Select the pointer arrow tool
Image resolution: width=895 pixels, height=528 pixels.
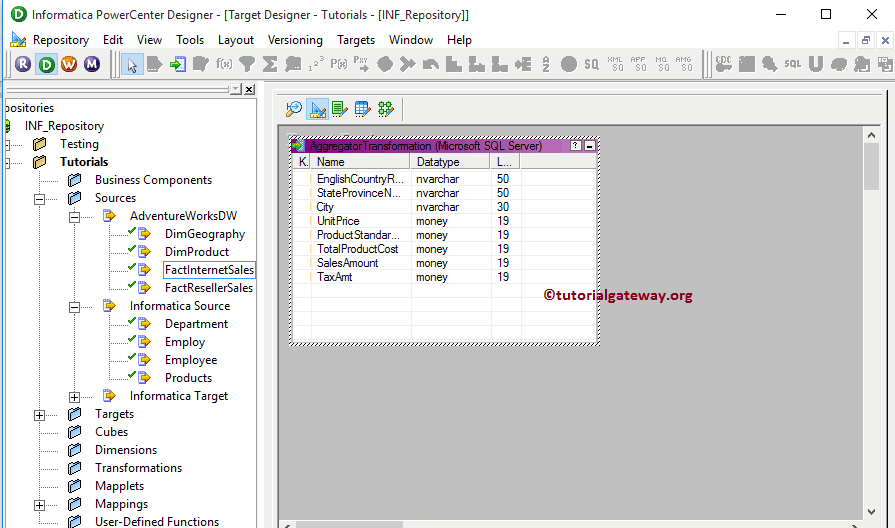[x=131, y=64]
